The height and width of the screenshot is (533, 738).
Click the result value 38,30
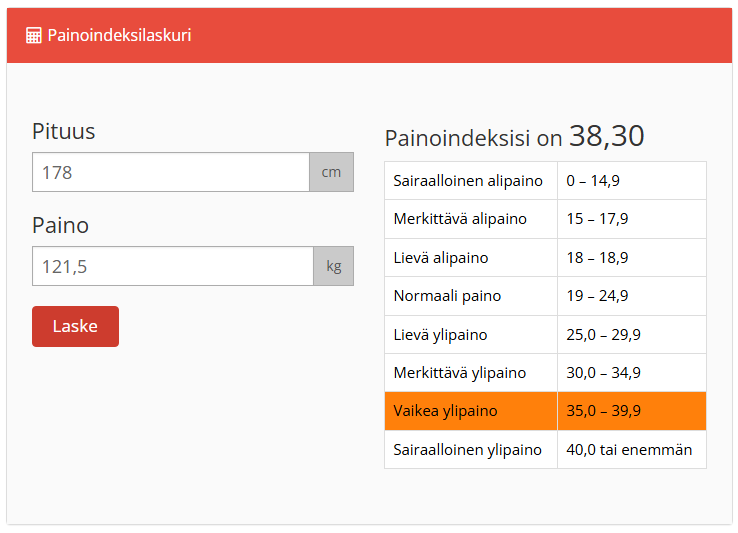click(606, 137)
